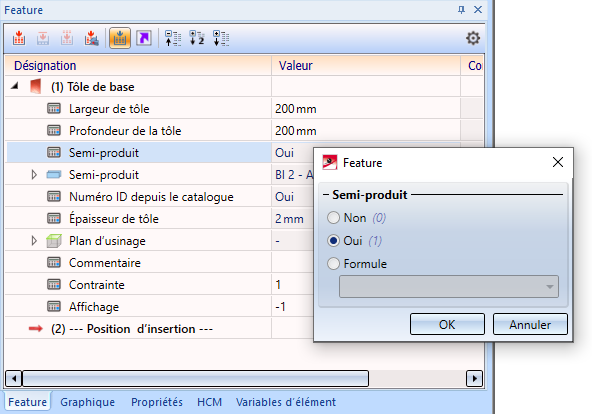
Task: Expand the Semi-produit tree node
Action: pos(34,175)
